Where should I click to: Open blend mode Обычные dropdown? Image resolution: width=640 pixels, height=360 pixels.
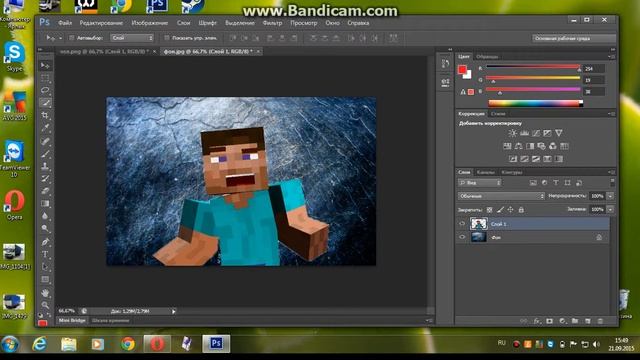[x=501, y=196]
